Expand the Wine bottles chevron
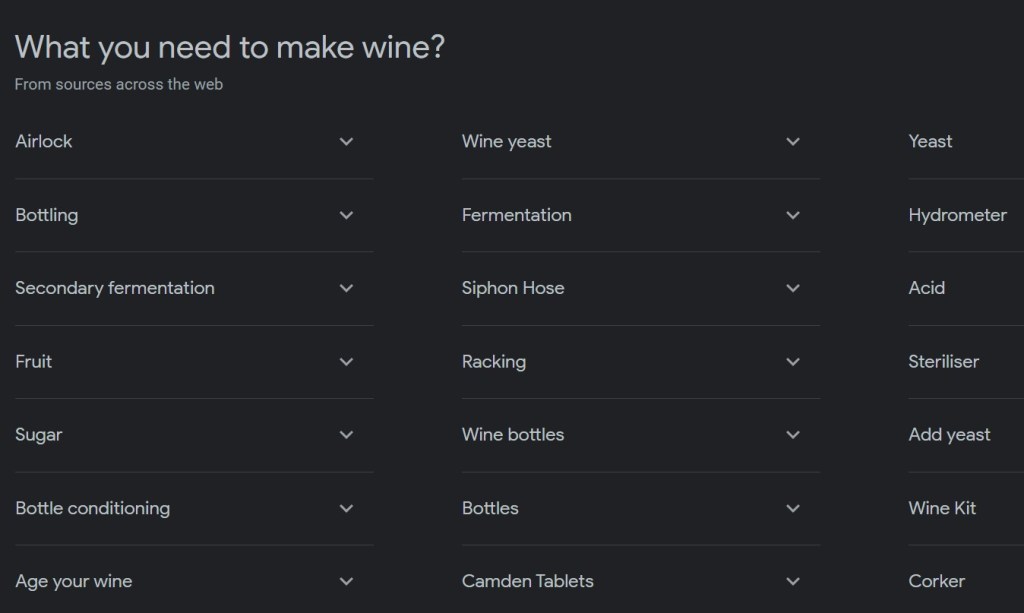 793,435
